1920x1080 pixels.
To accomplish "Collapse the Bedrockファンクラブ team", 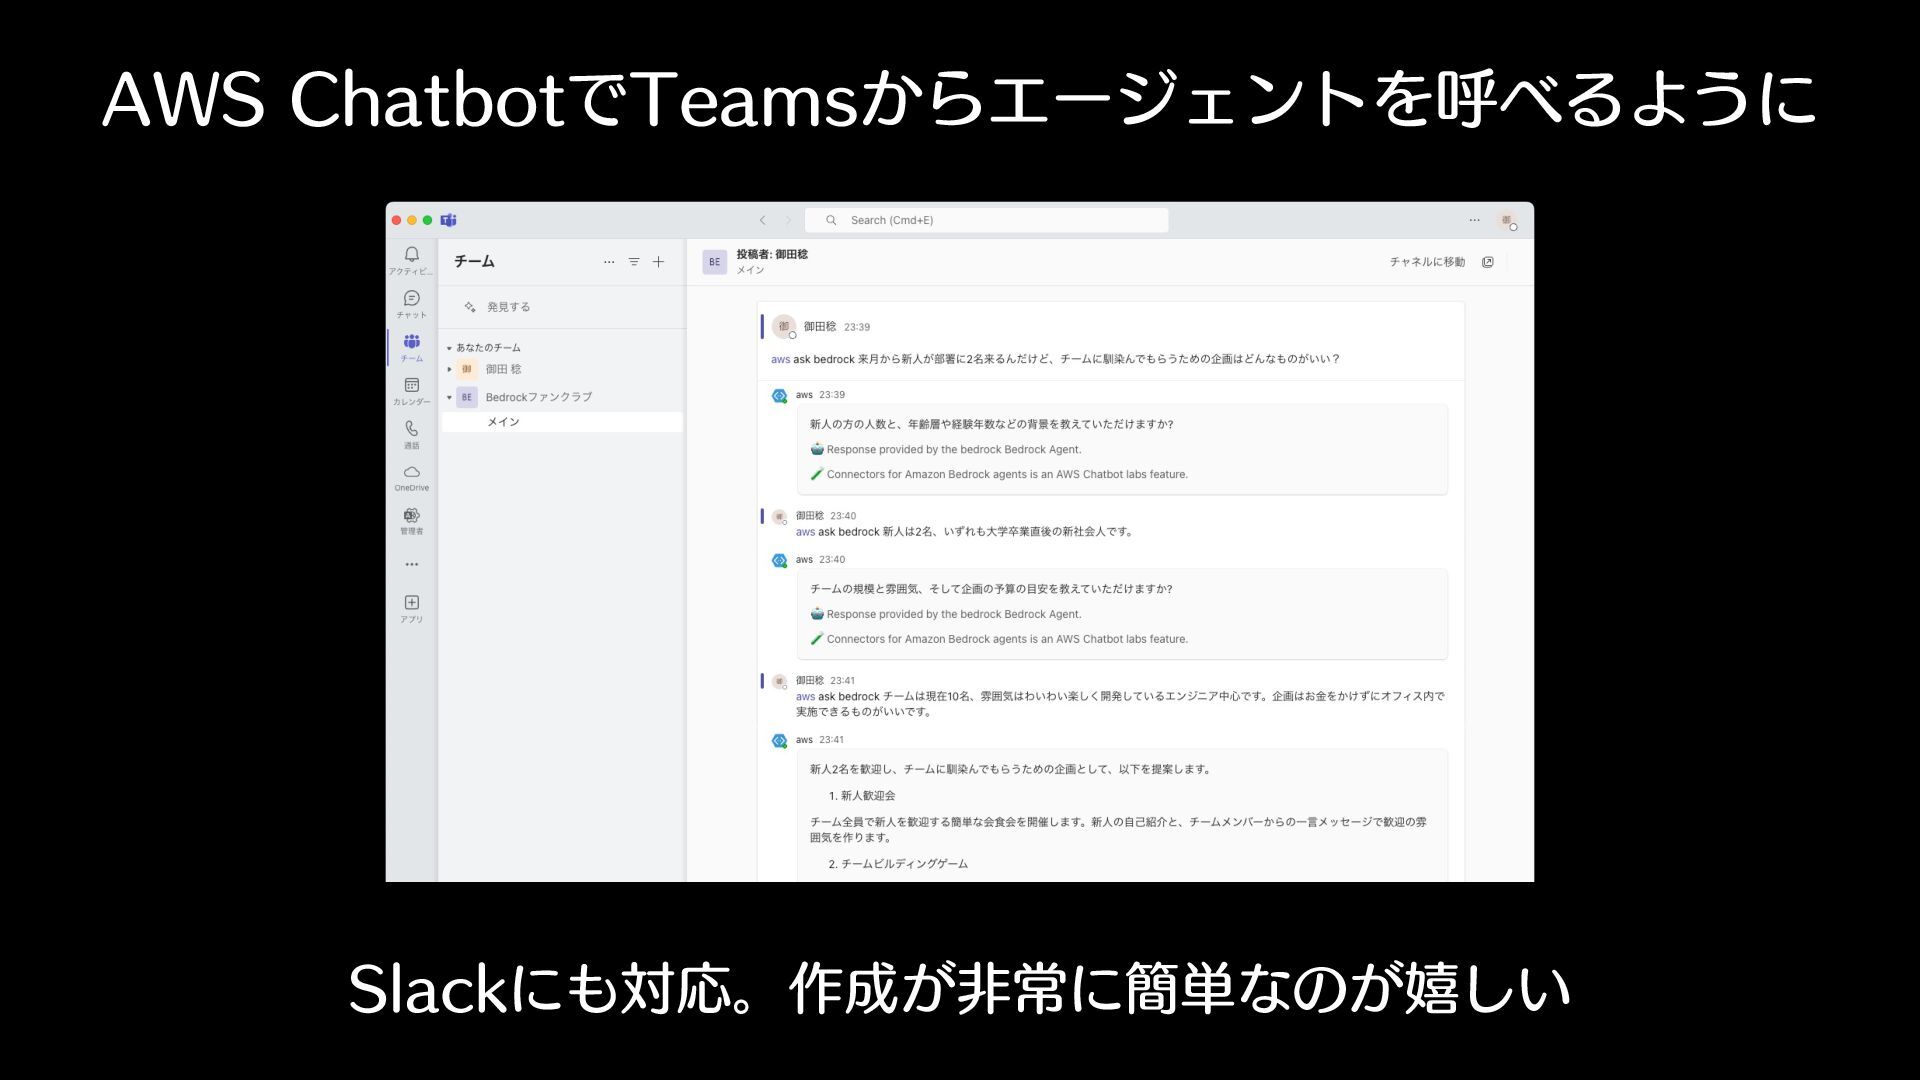I will [449, 397].
